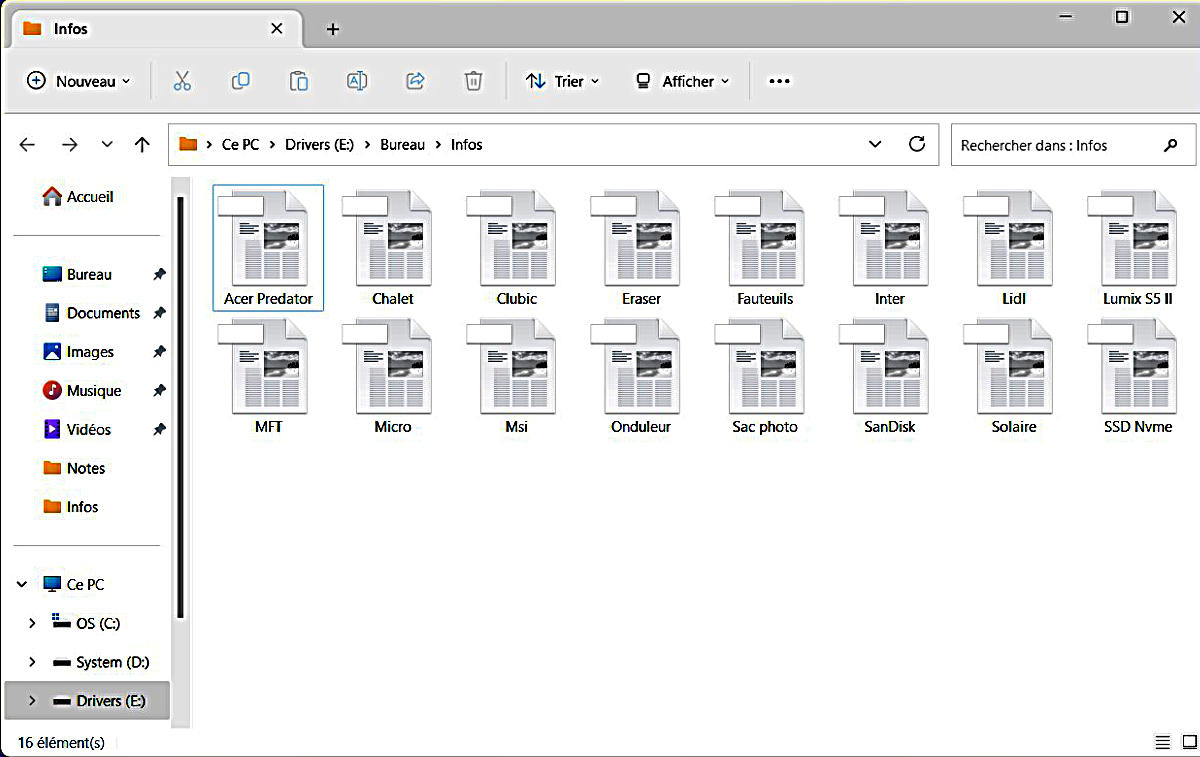Click the Cut scissors icon

[182, 81]
